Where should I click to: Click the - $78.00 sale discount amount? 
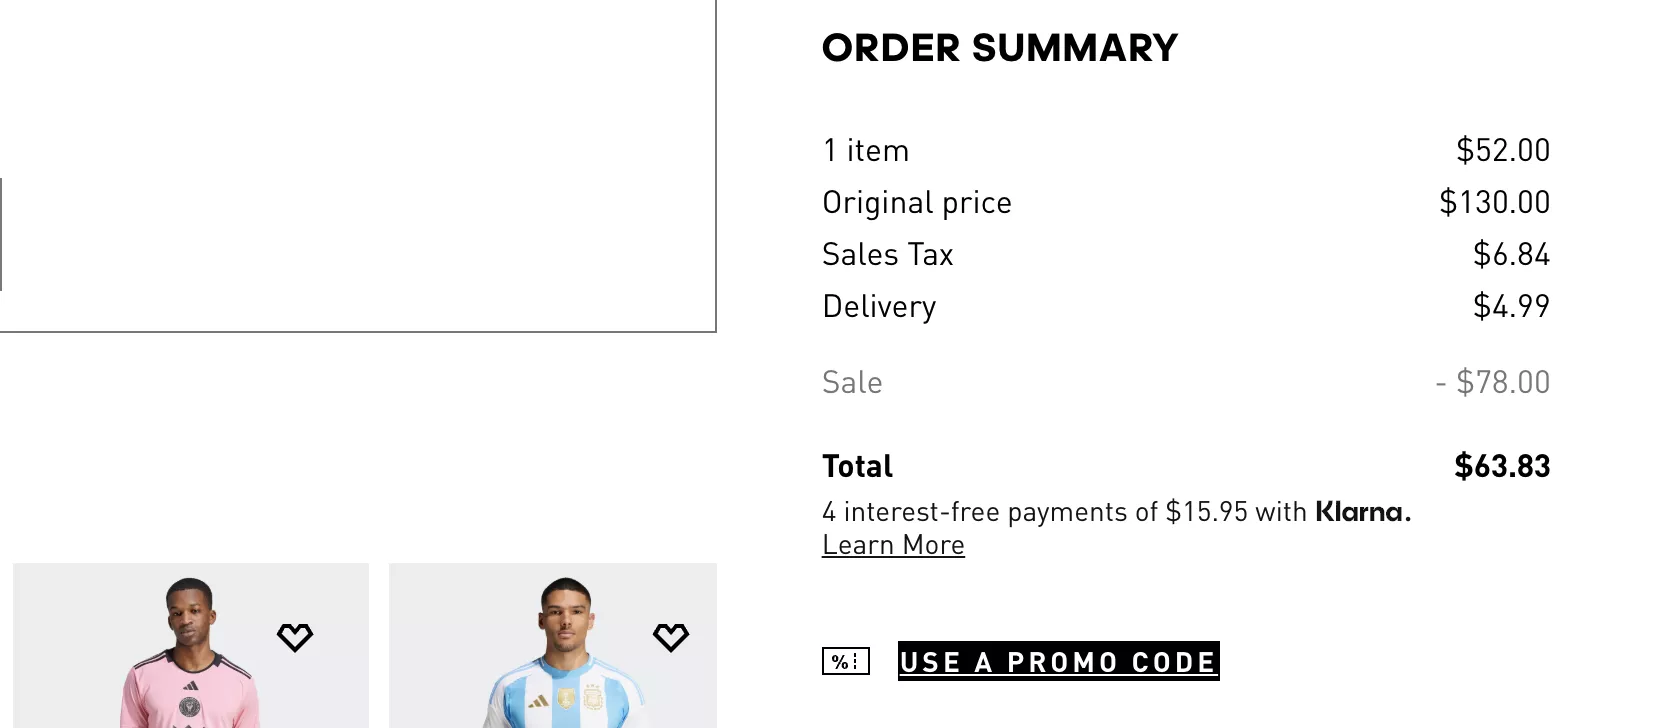pyautogui.click(x=1493, y=382)
